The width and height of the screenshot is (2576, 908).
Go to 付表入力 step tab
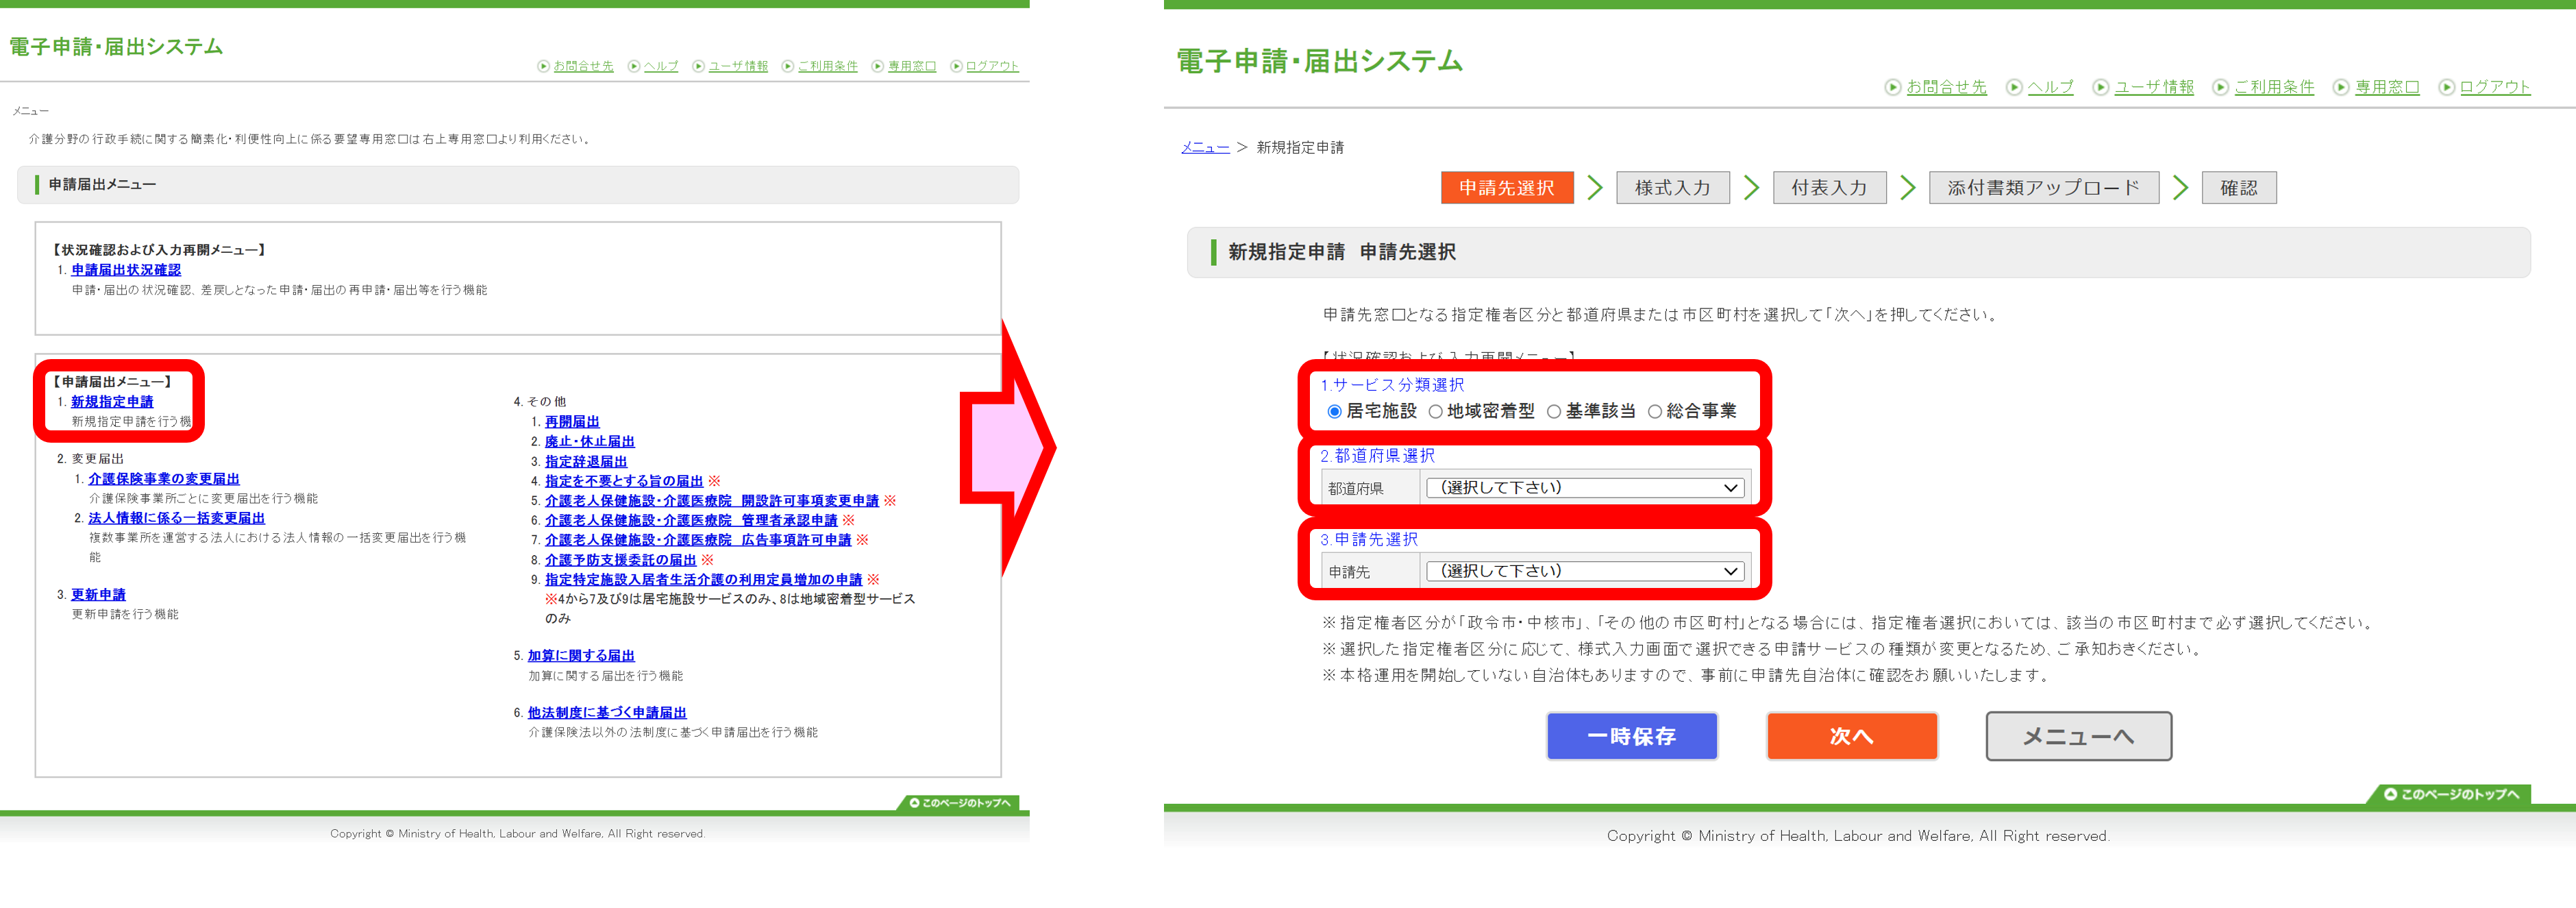click(x=1829, y=188)
